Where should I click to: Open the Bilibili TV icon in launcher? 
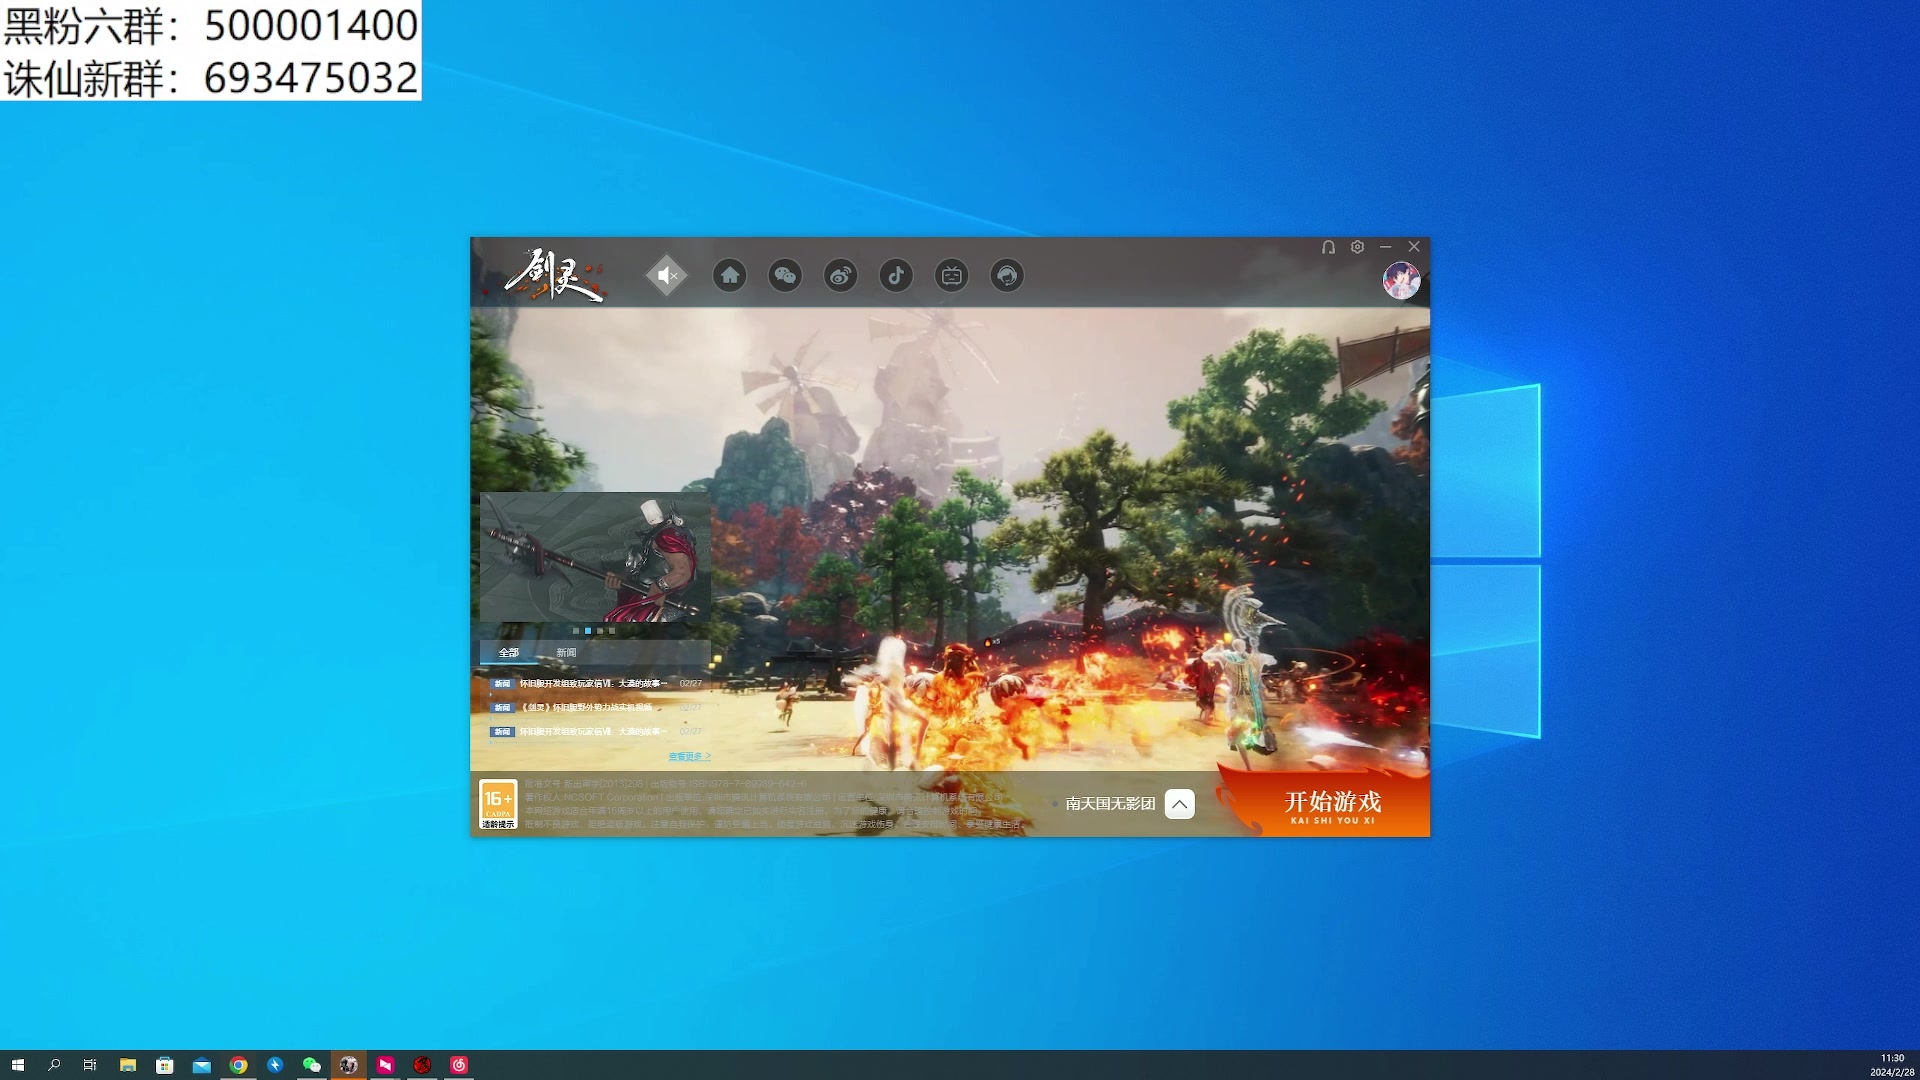click(x=952, y=275)
